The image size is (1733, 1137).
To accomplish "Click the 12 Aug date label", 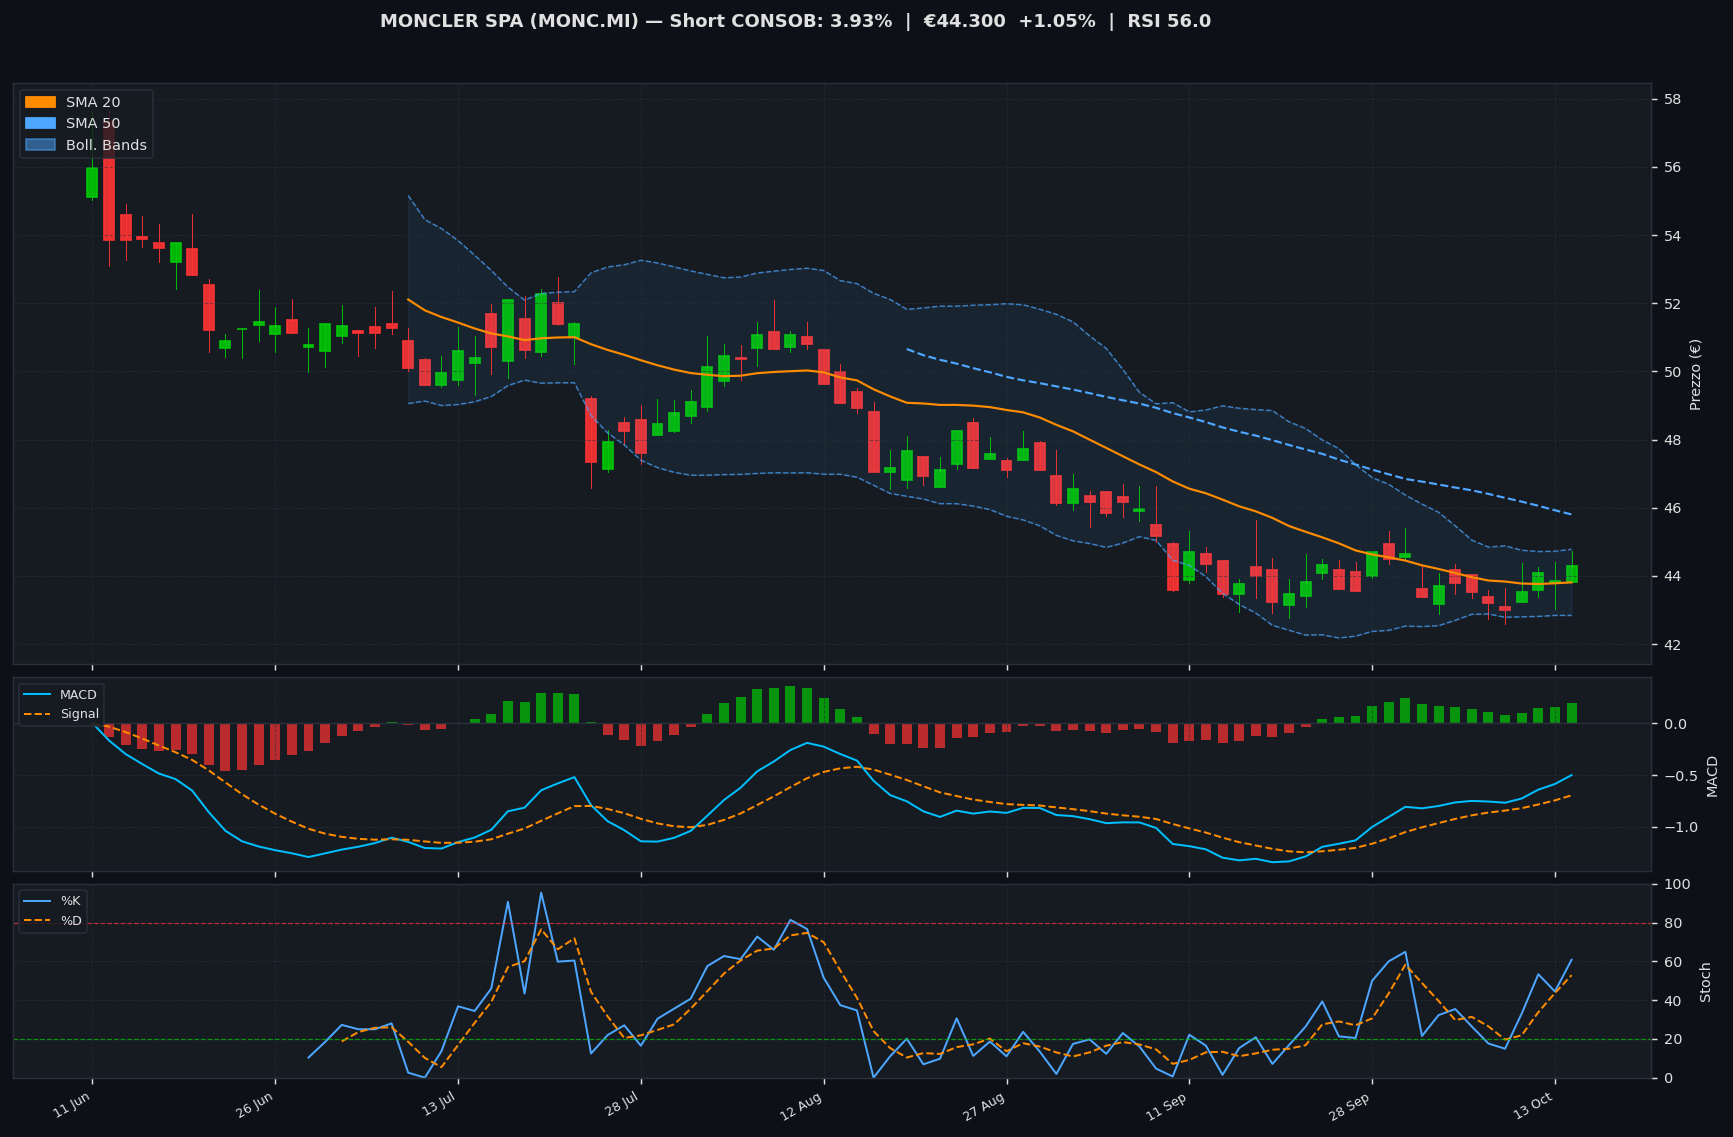I will tap(802, 1106).
